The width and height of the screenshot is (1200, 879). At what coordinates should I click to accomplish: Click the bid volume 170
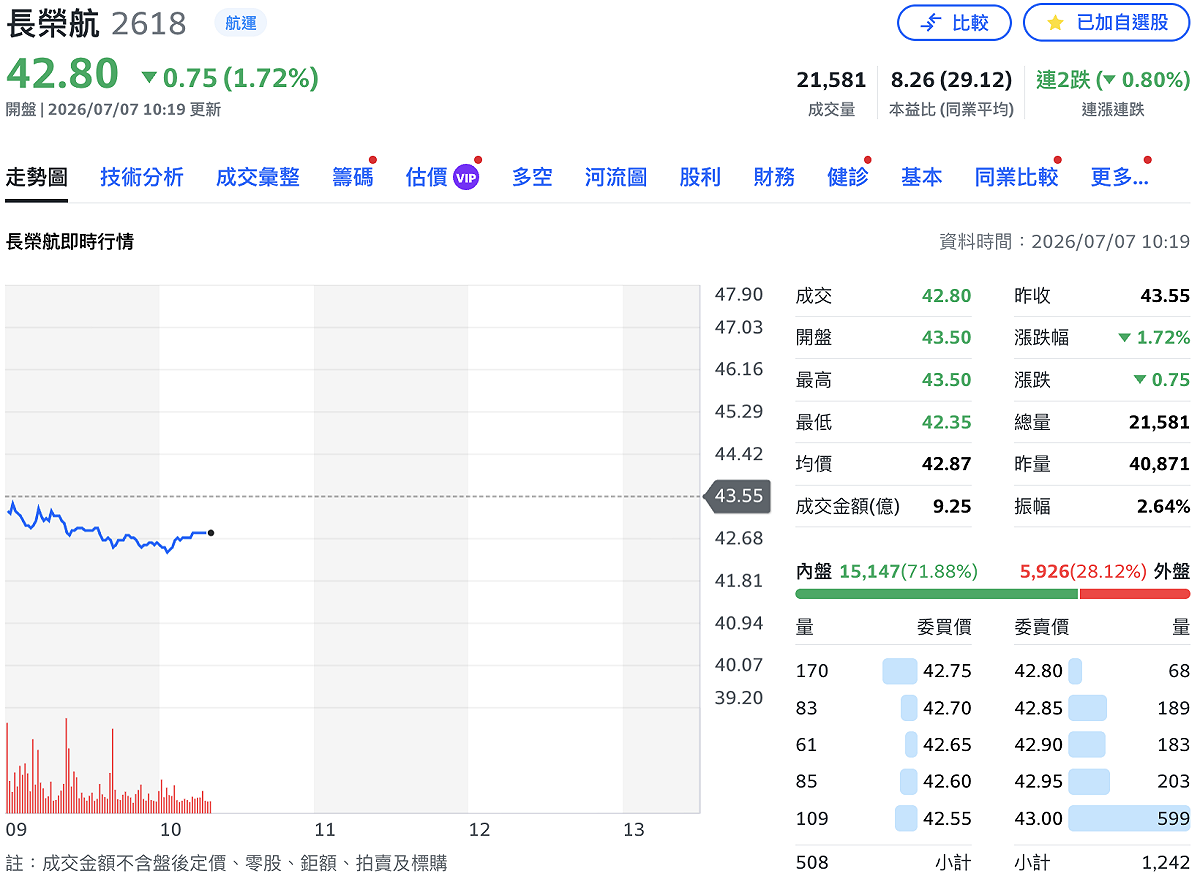click(812, 671)
